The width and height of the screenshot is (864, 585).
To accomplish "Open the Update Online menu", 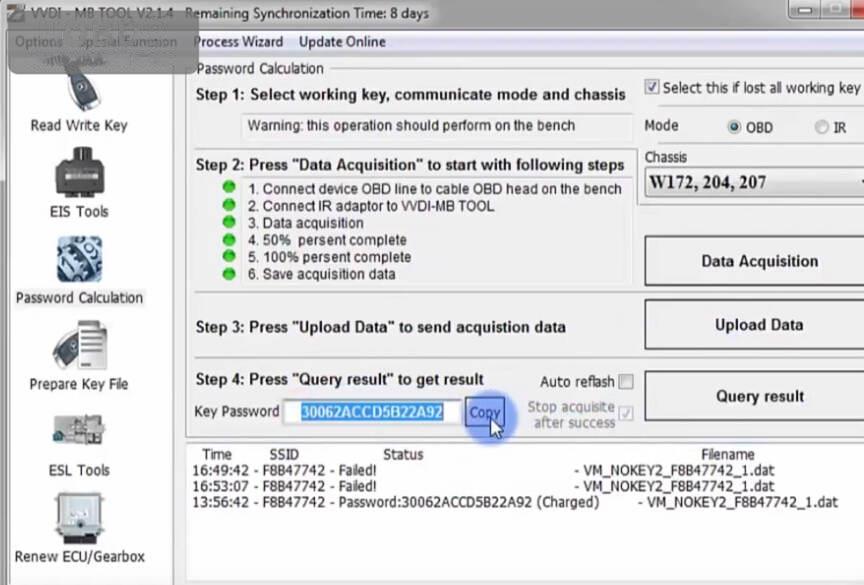I will (x=342, y=42).
